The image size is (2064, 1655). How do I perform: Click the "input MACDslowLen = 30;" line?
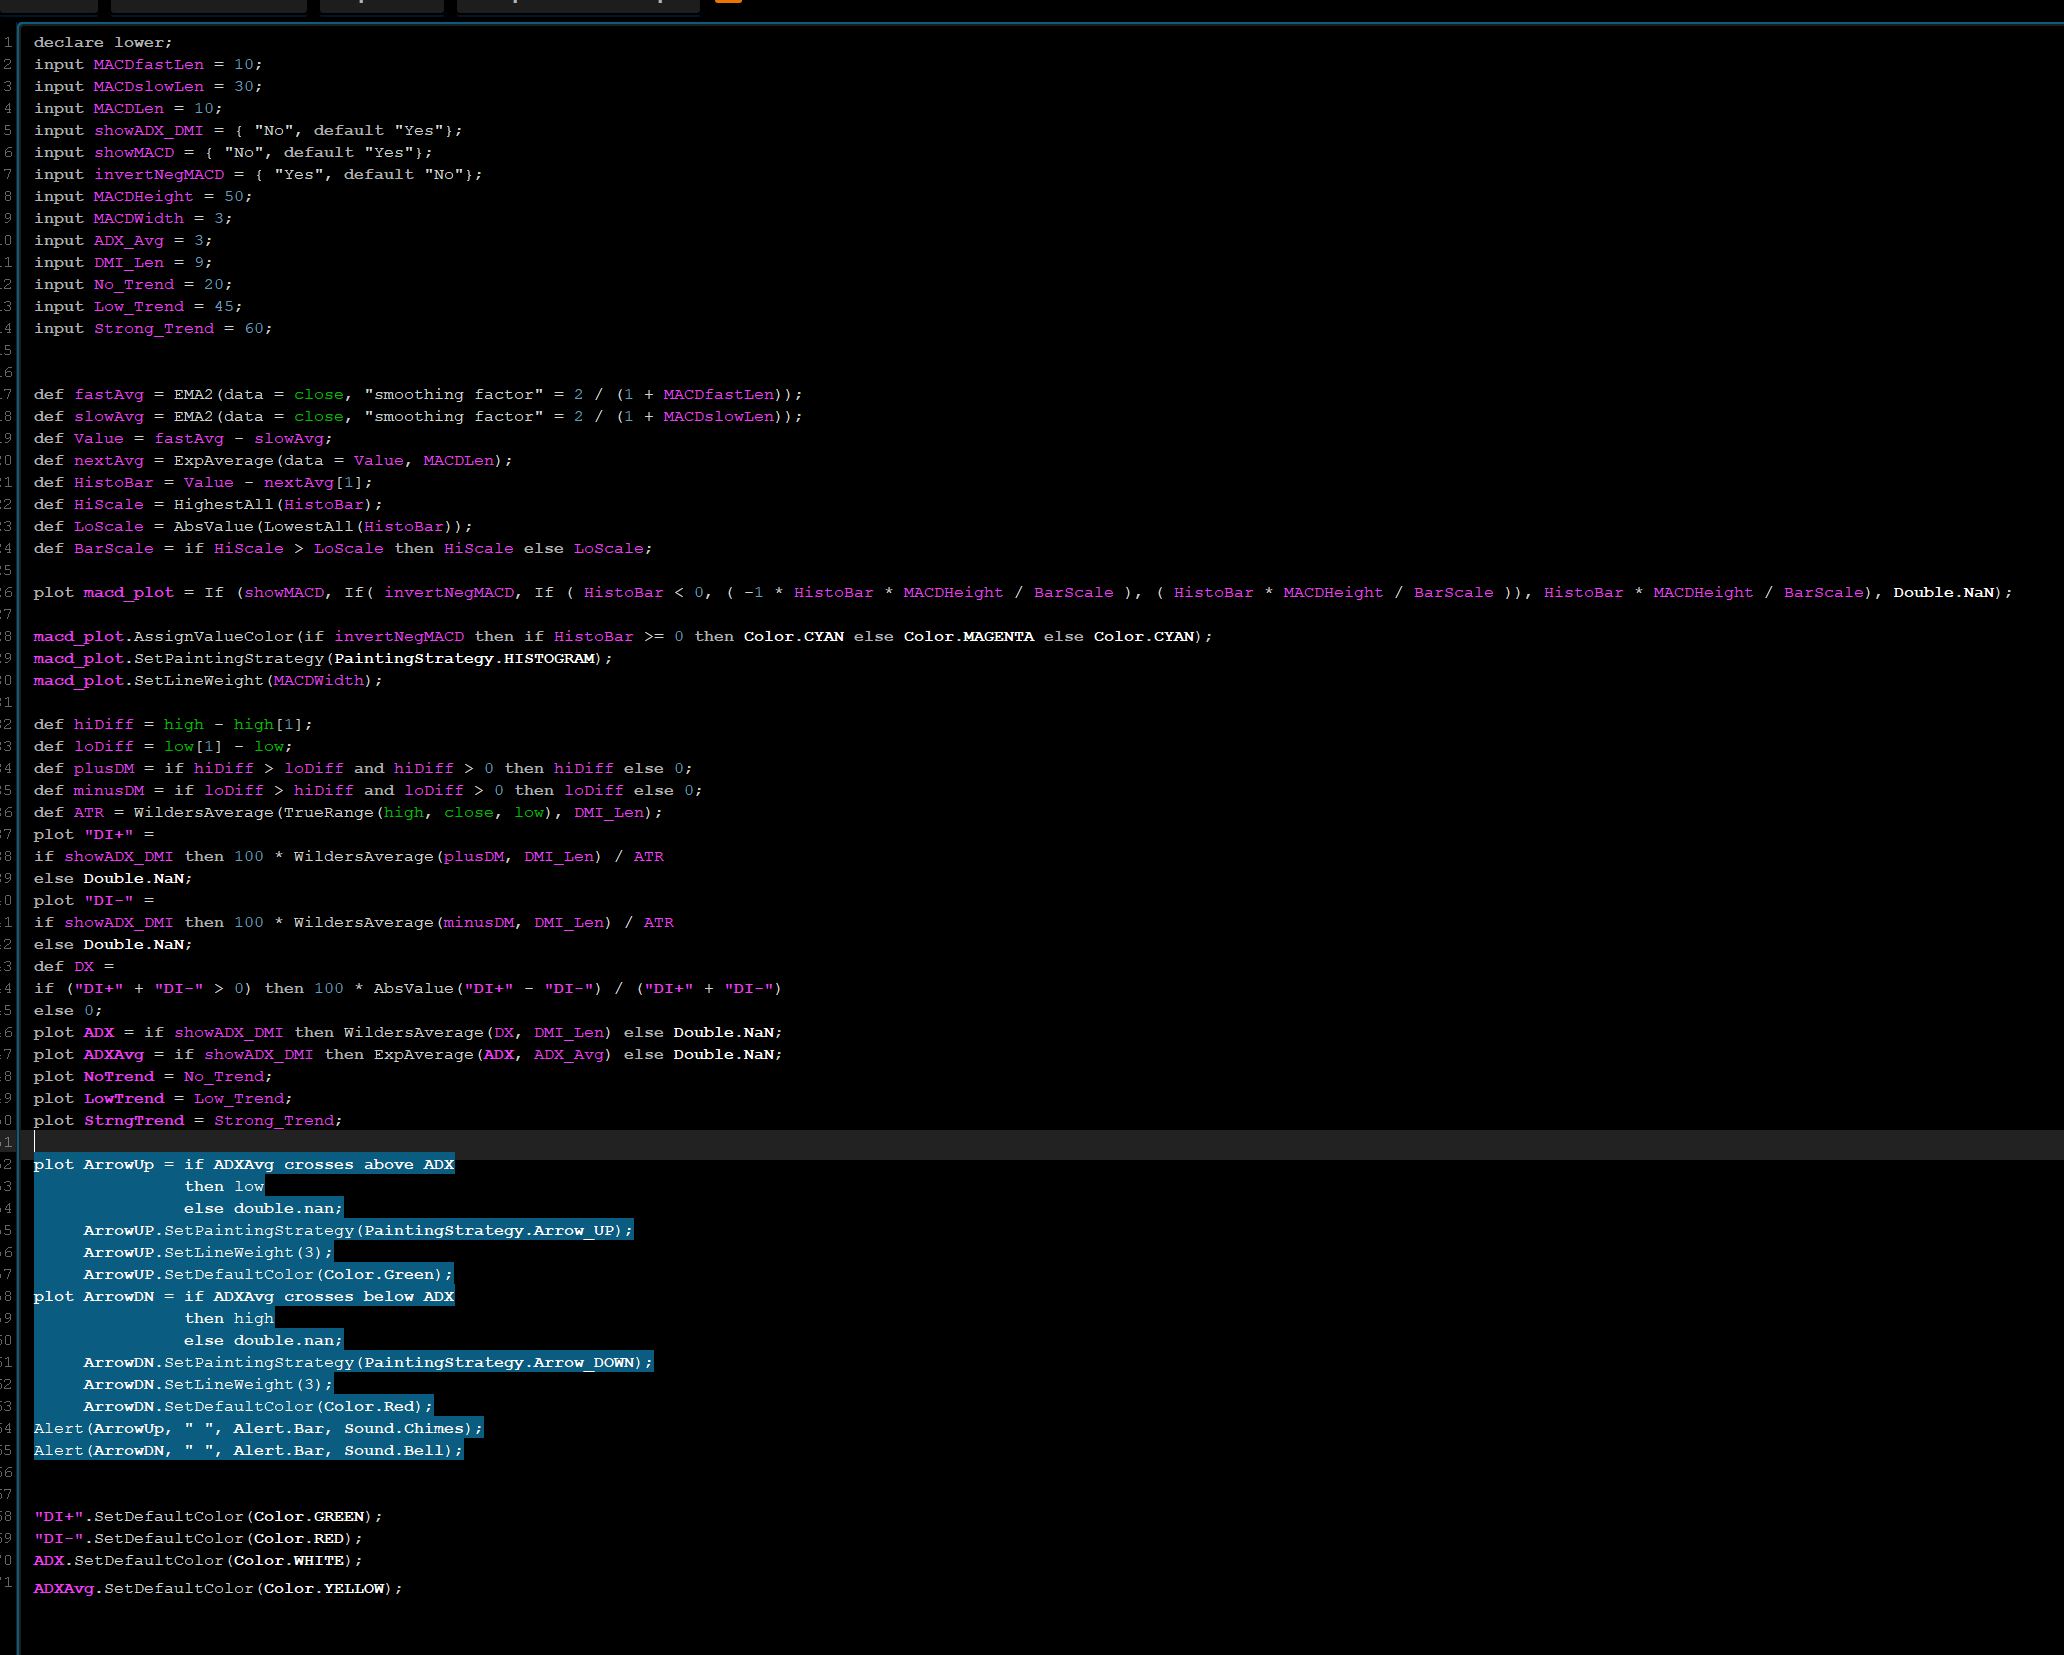(x=148, y=86)
